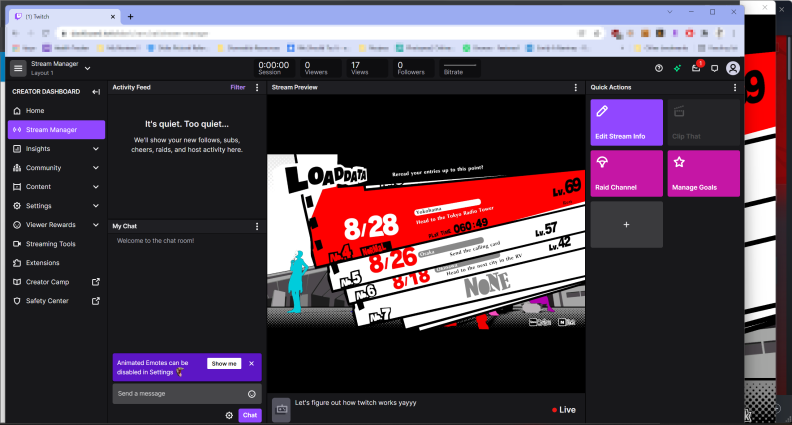Click the Views count stat
Image resolution: width=792 pixels, height=425 pixels.
tap(366, 68)
